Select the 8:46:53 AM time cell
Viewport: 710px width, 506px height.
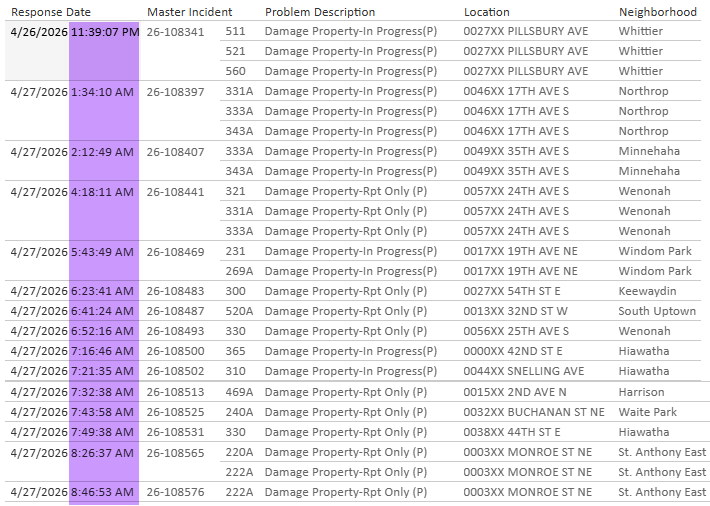[102, 492]
